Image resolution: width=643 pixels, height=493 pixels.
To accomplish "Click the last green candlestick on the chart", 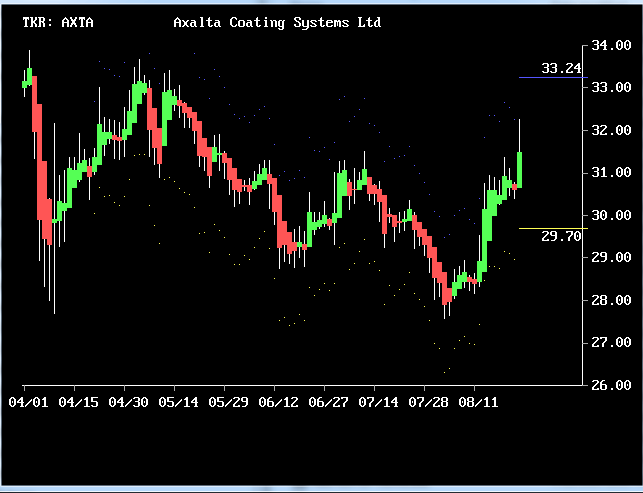I will click(x=520, y=170).
